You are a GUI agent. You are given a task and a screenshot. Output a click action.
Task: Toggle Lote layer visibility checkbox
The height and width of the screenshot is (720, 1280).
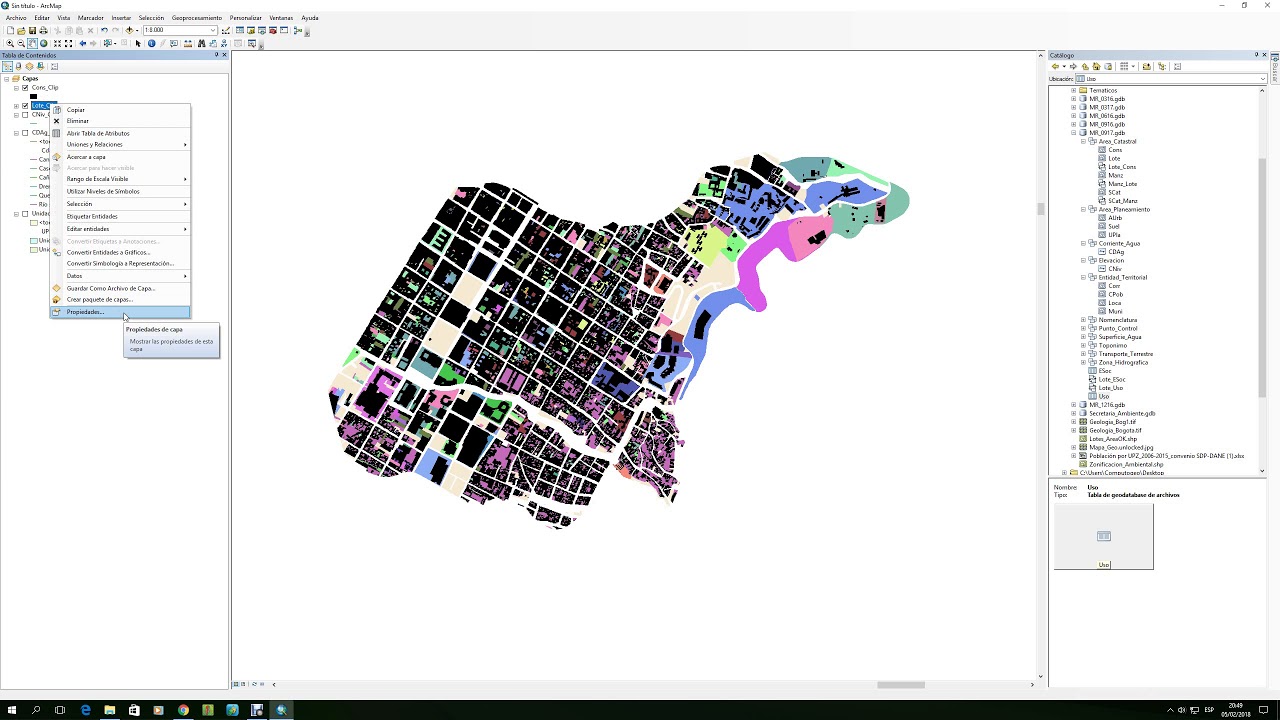click(25, 105)
